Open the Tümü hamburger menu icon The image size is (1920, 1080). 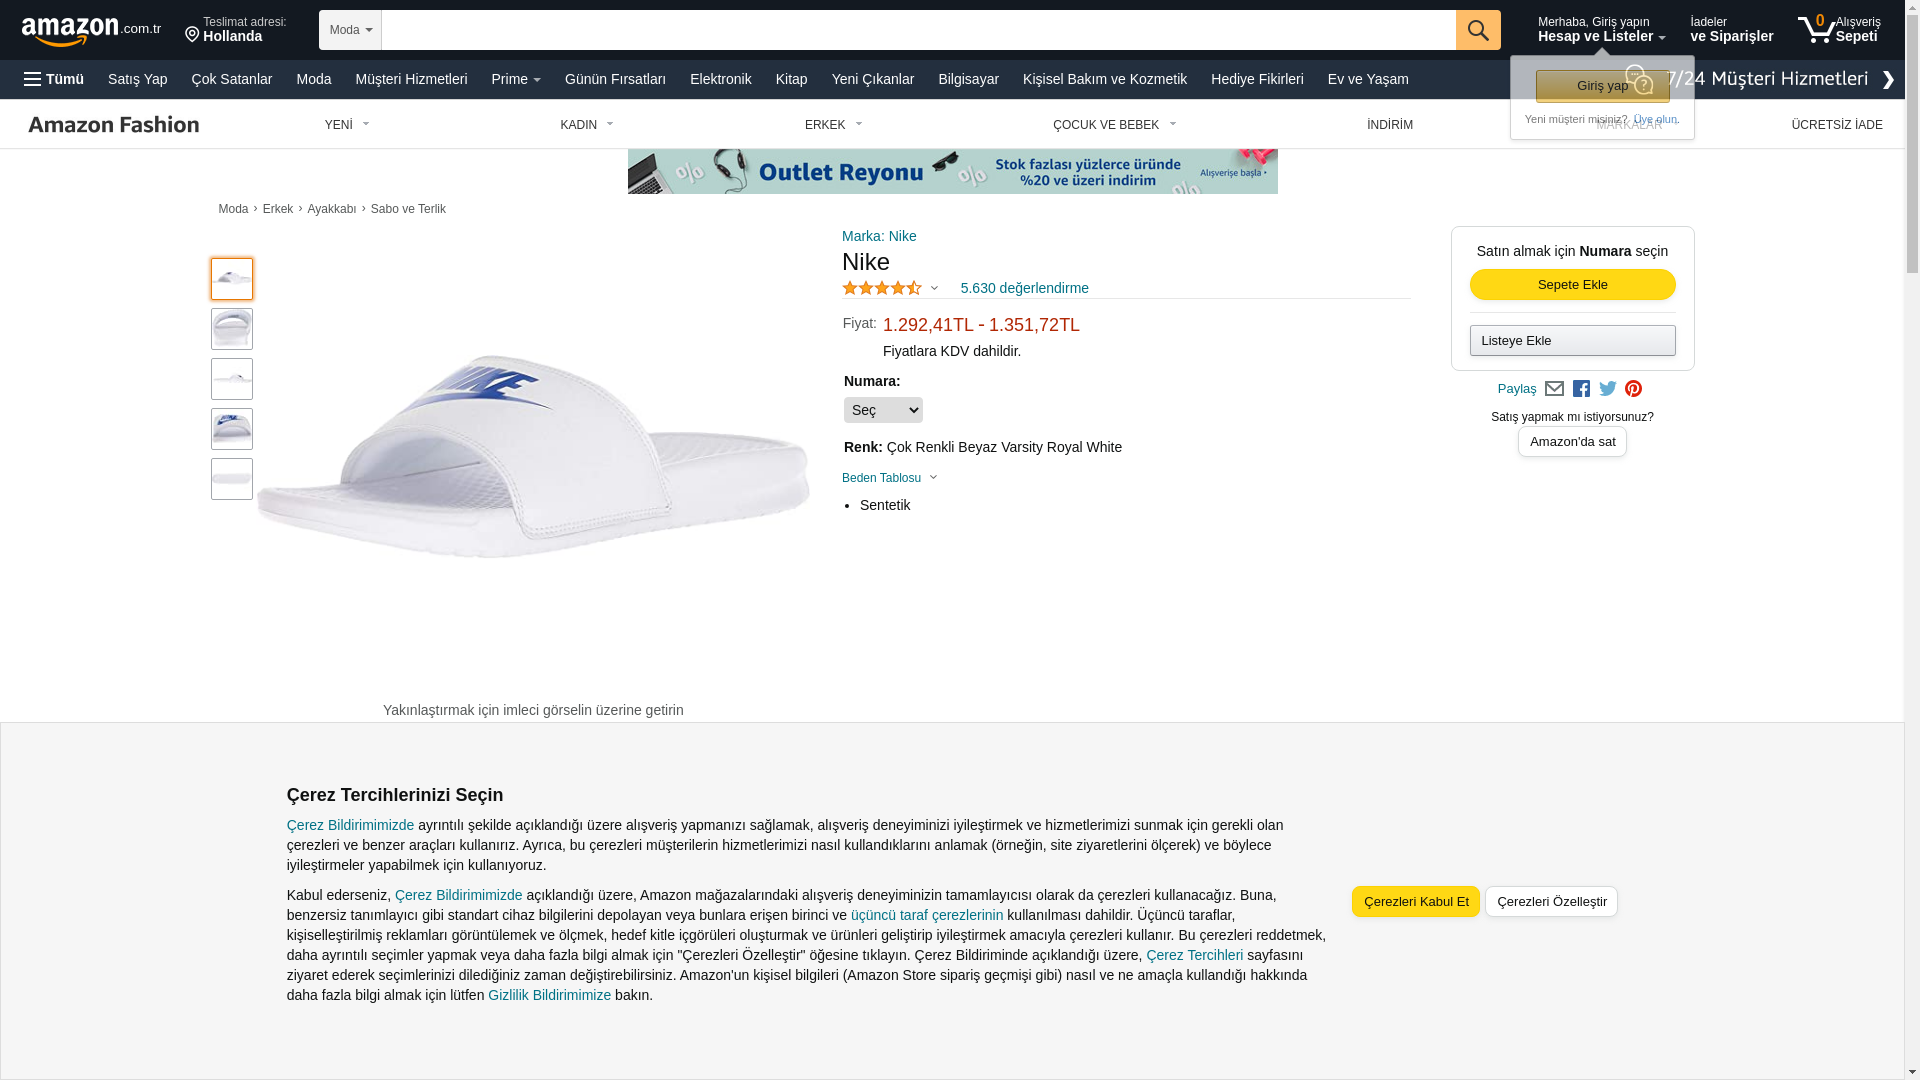(x=33, y=79)
